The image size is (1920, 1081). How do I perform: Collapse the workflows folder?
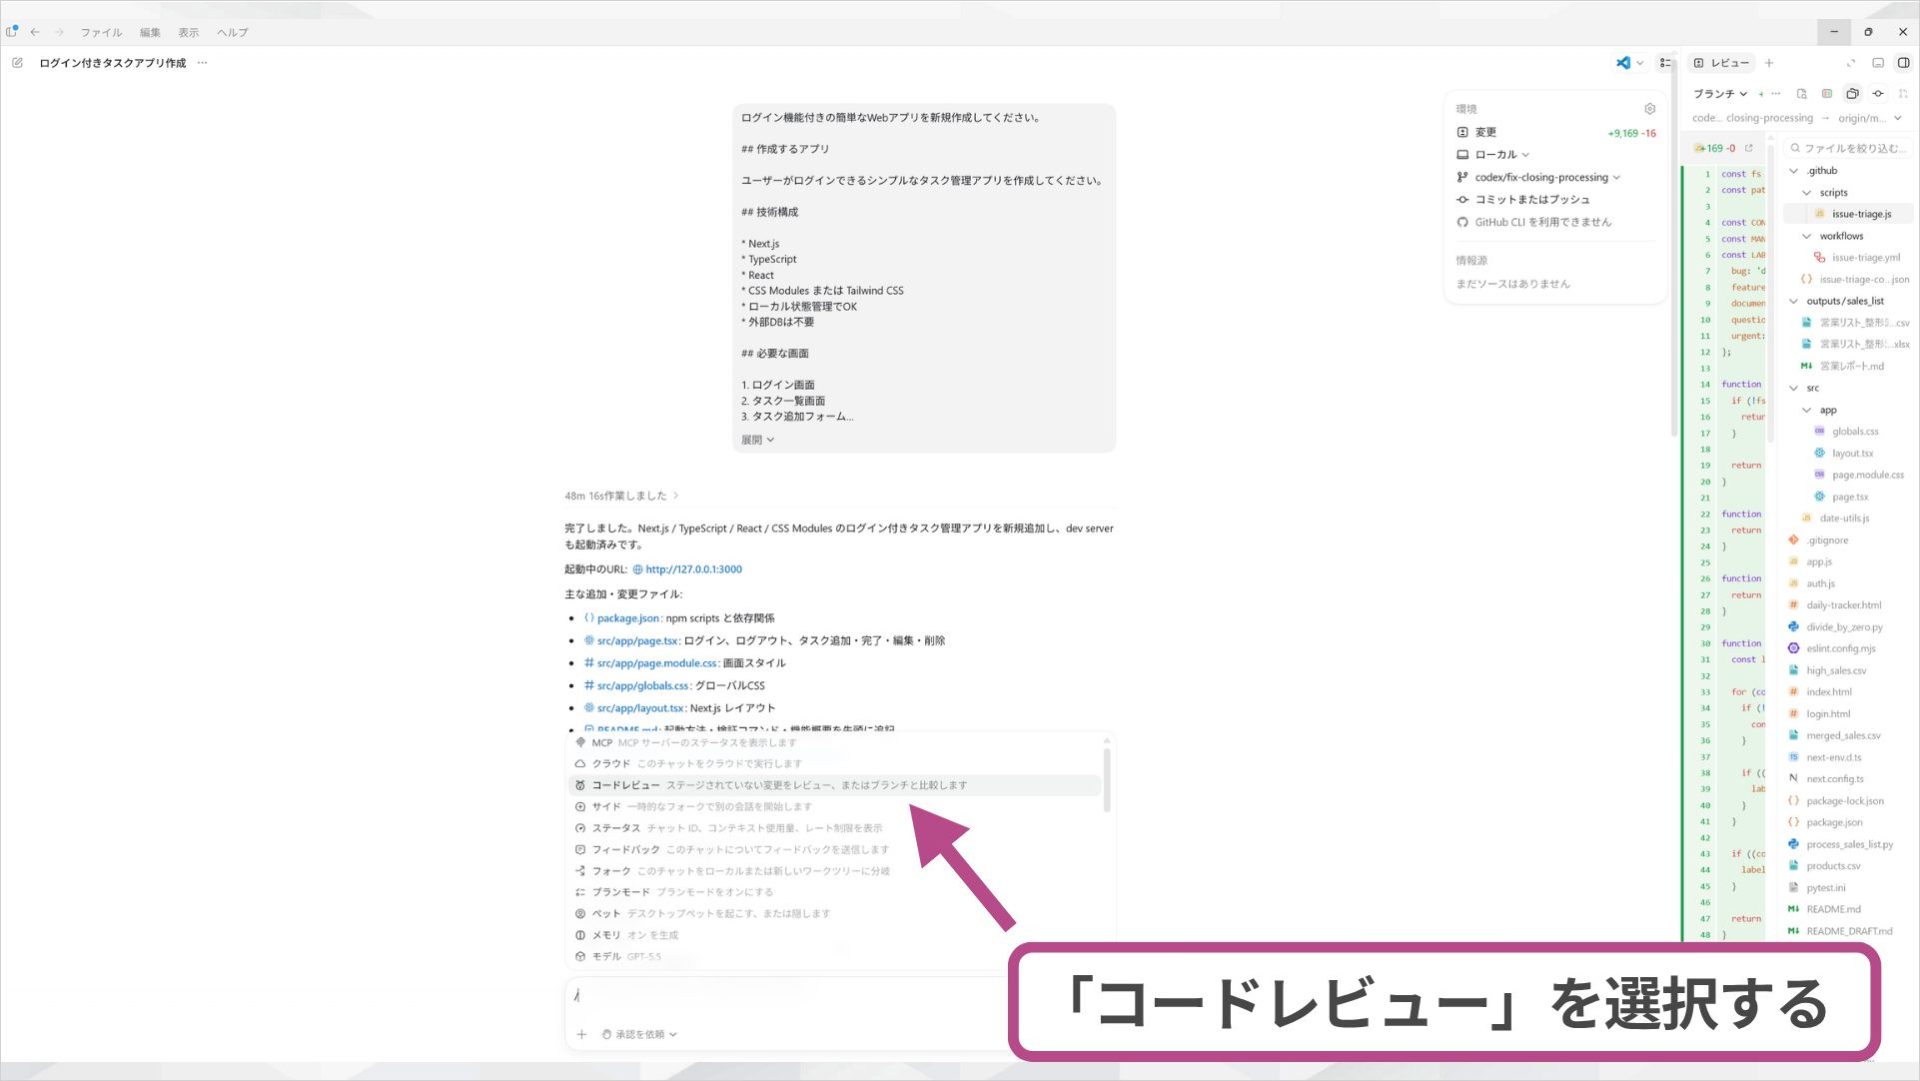1846,236
